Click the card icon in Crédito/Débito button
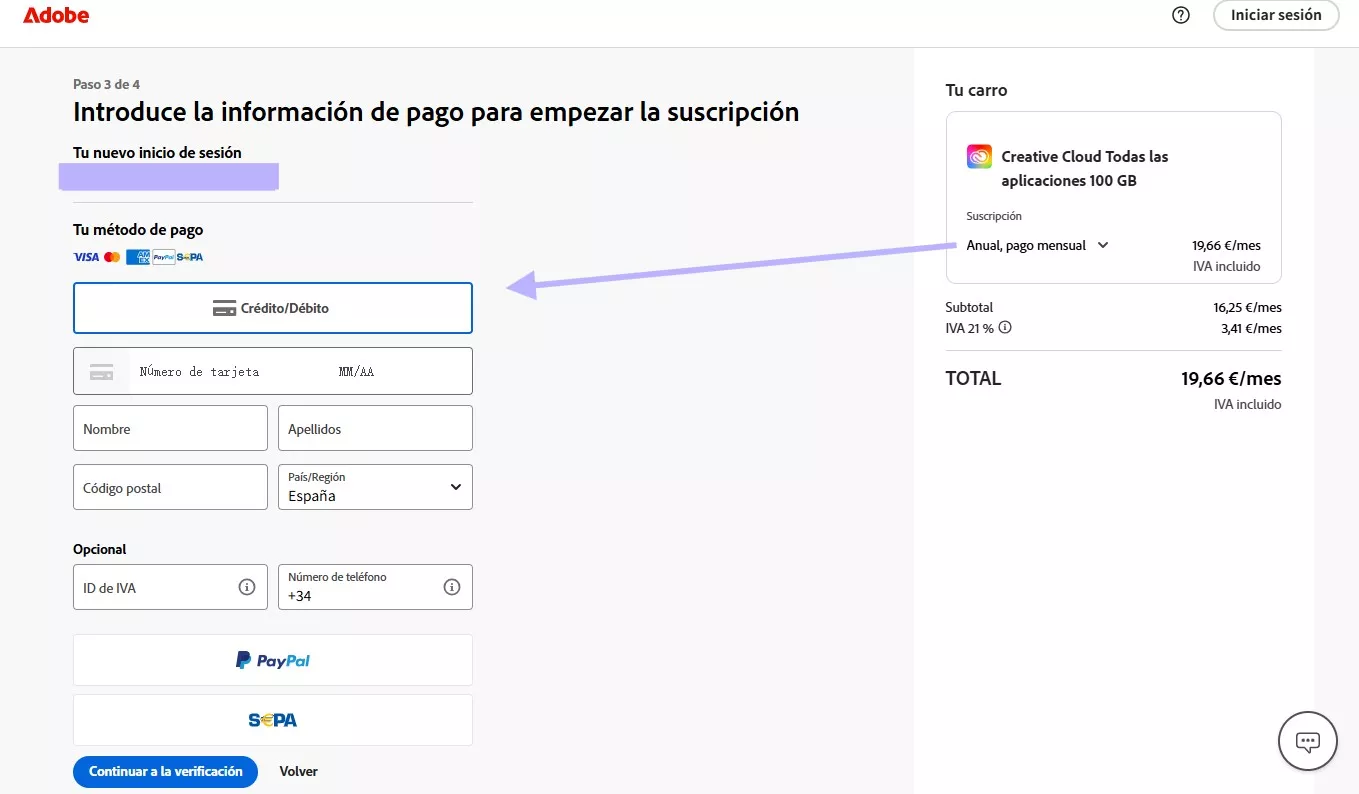Screen dimensions: 1359x794 point(224,308)
